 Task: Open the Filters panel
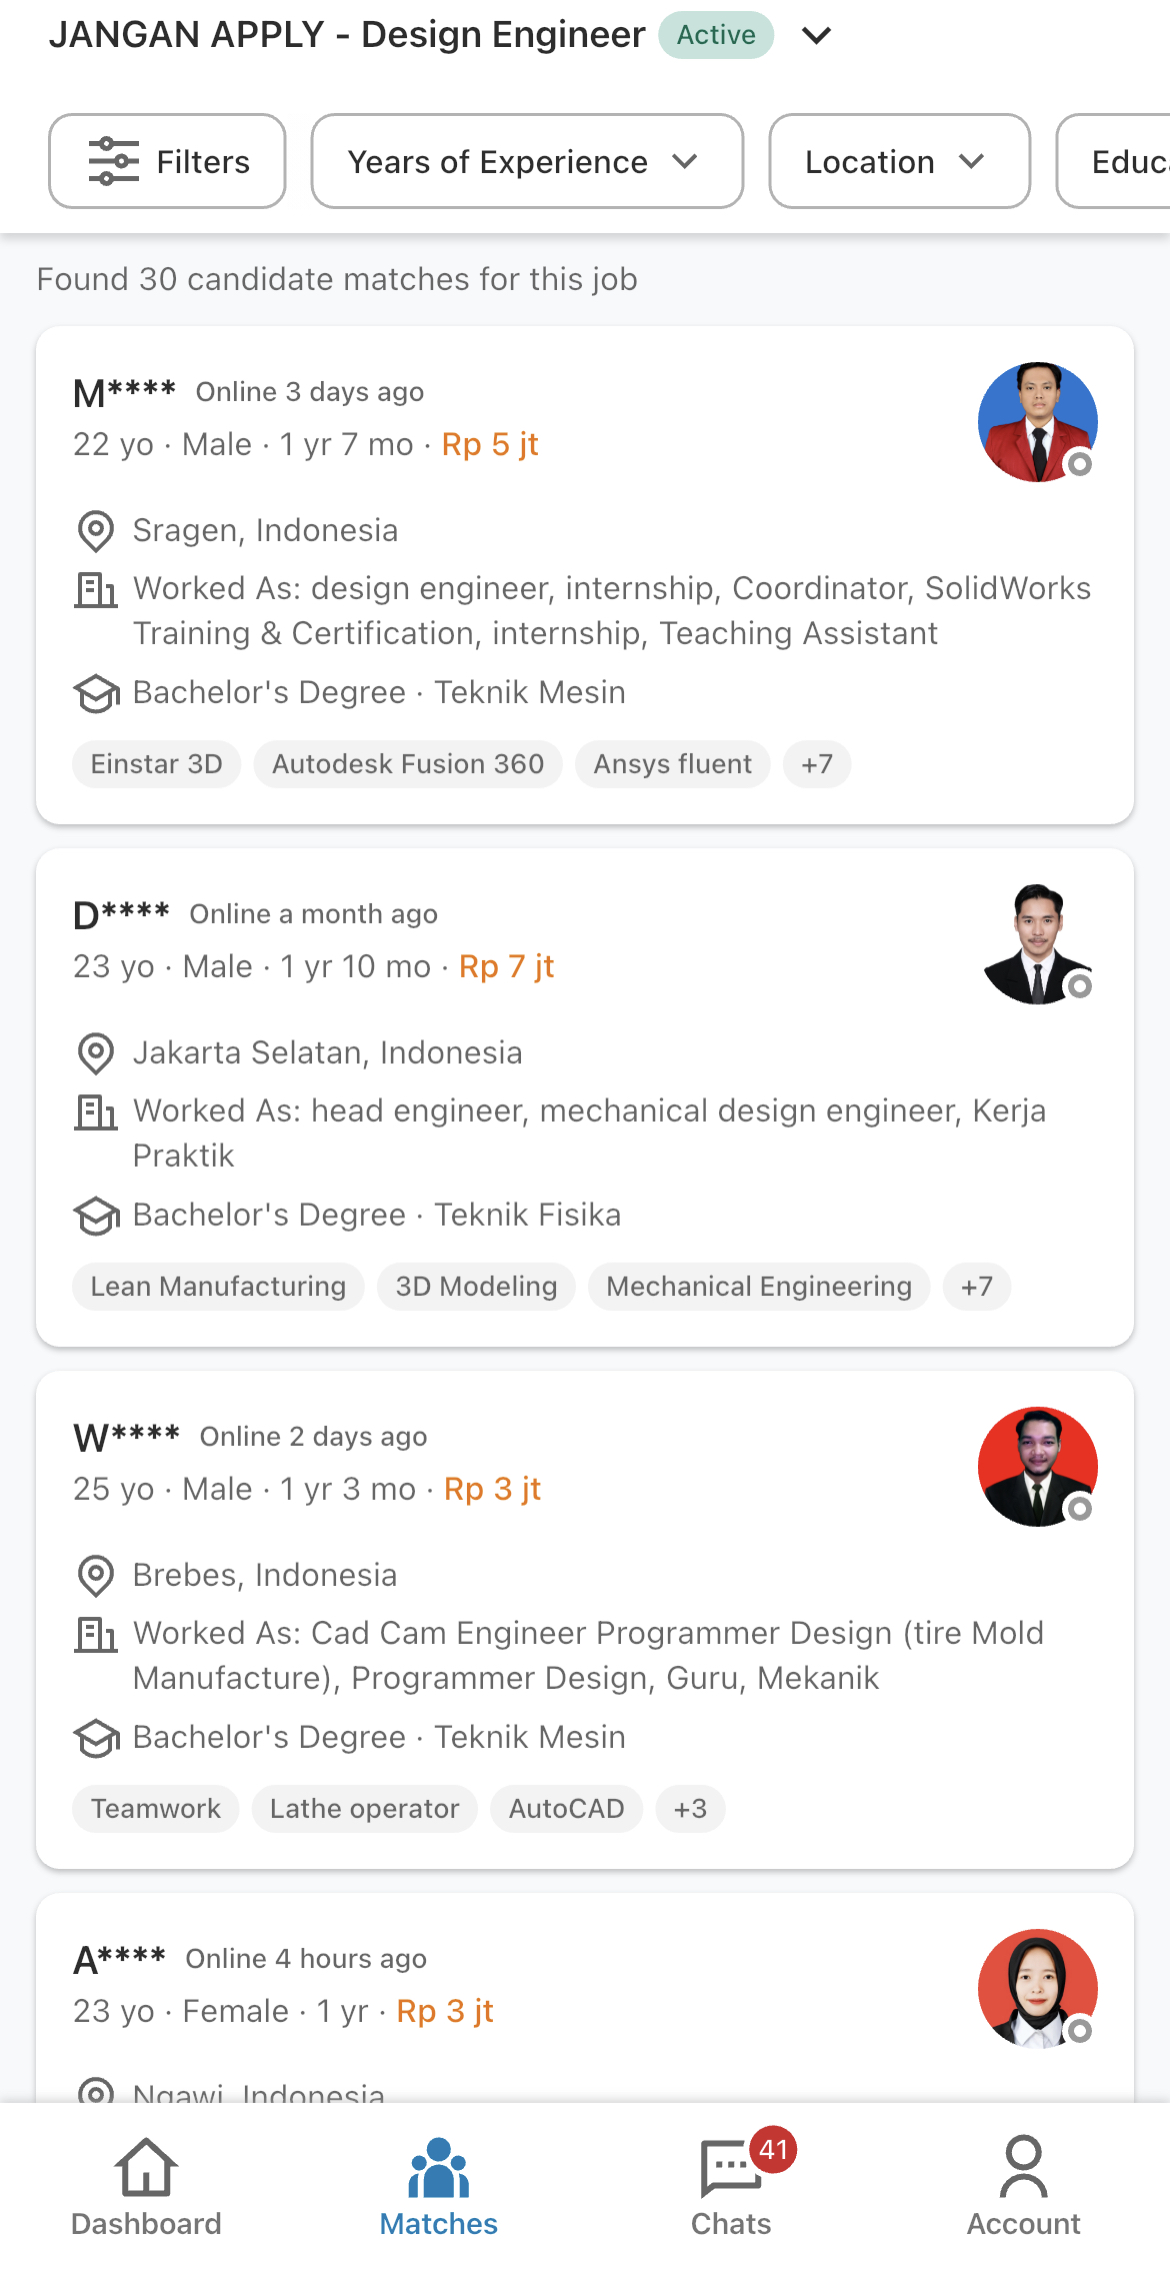click(166, 161)
